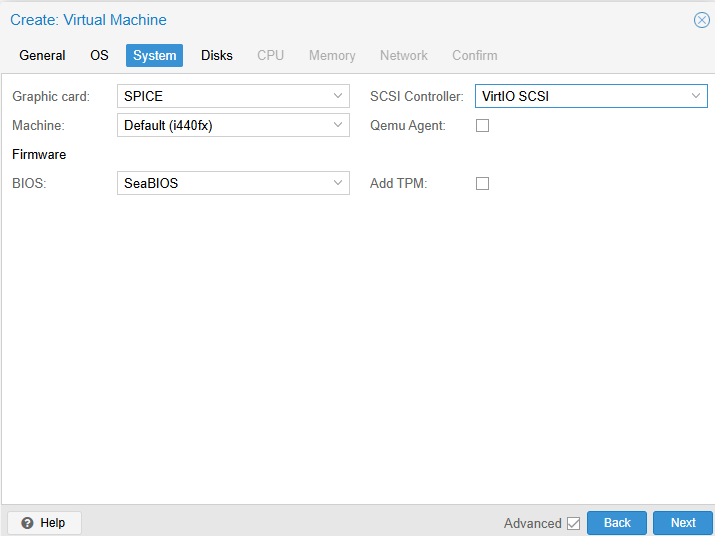The width and height of the screenshot is (715, 536).
Task: Open the Disks tab
Action: point(217,56)
